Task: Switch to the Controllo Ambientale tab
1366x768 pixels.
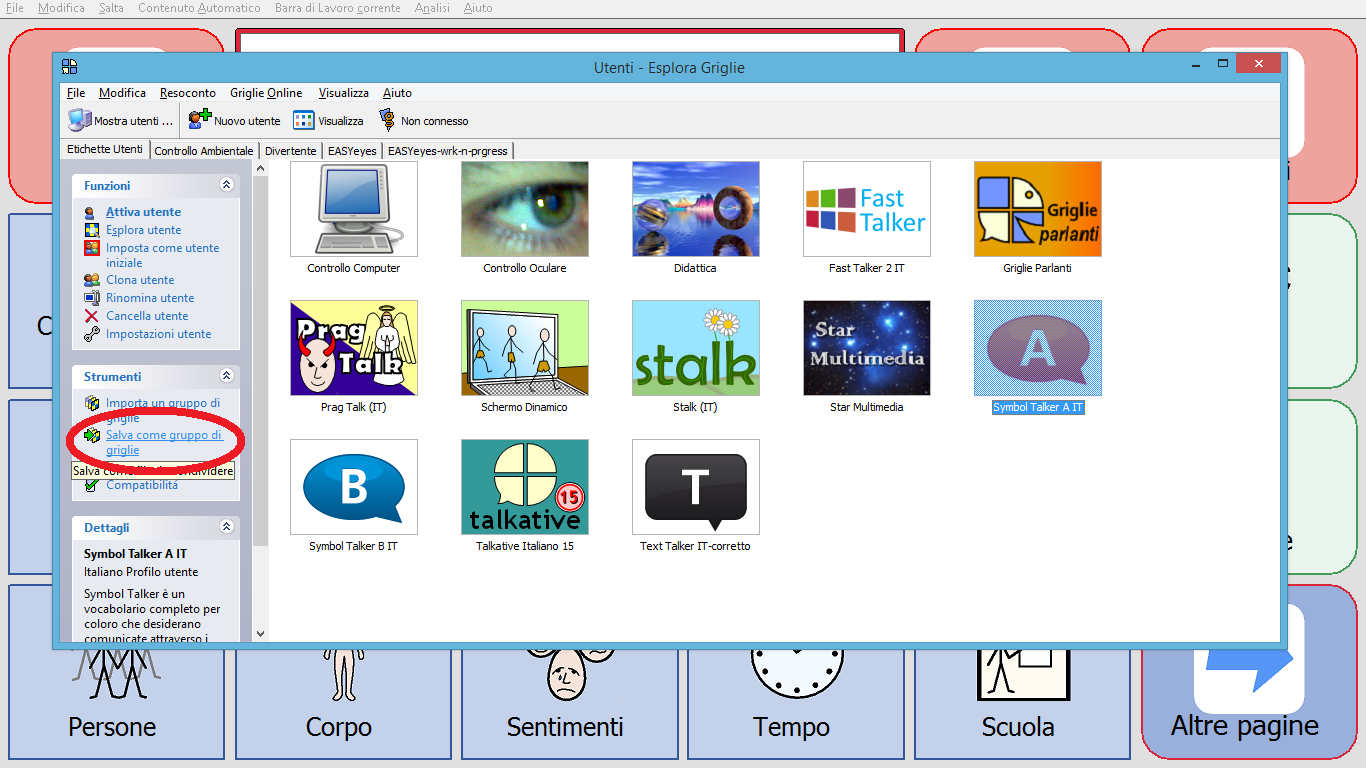Action: 204,151
